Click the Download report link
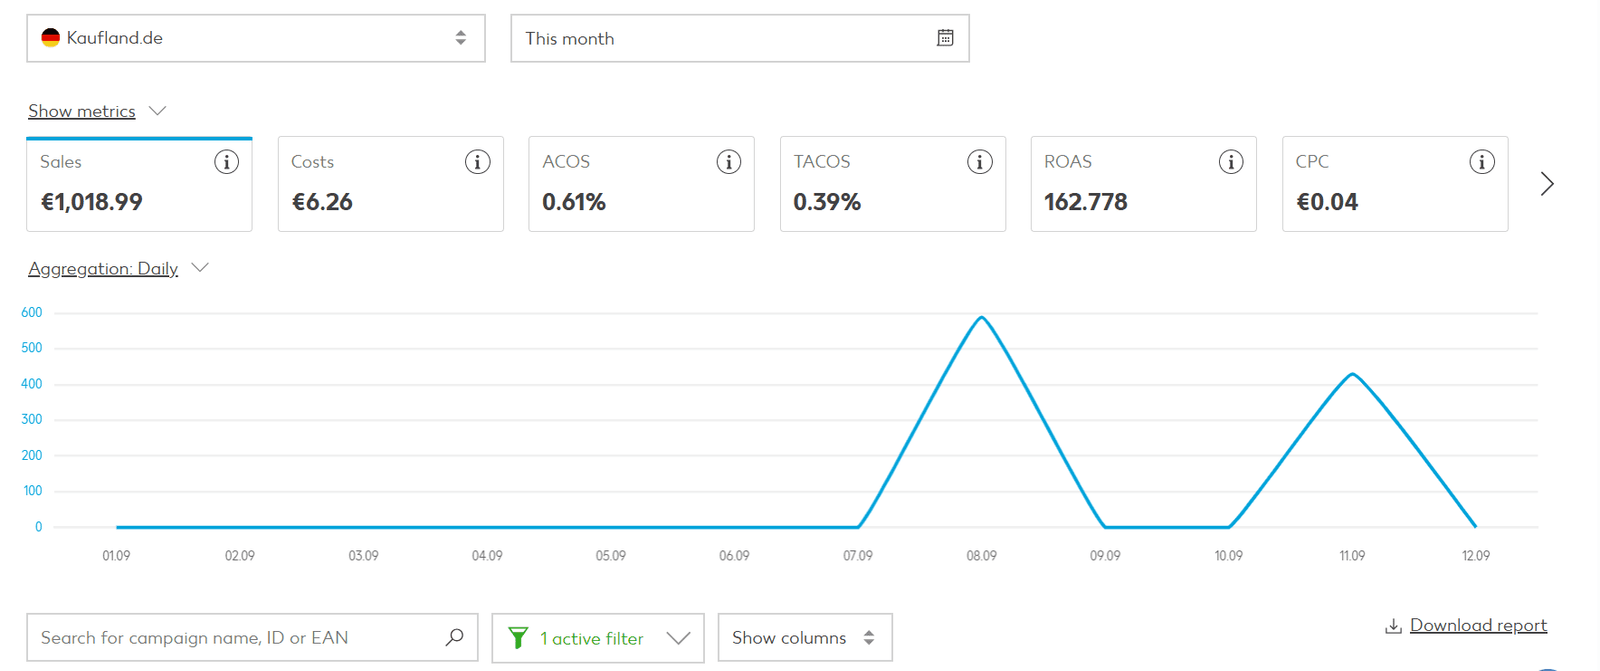 (1477, 625)
